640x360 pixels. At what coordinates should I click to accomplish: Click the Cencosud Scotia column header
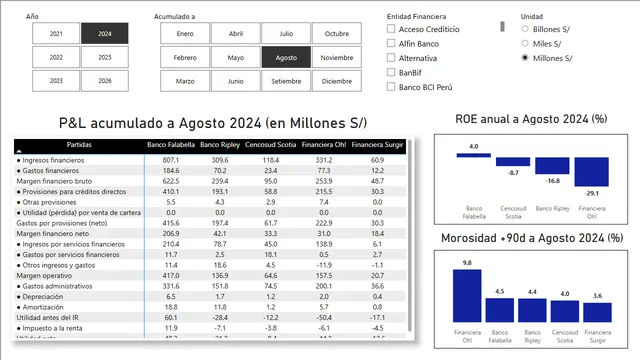click(271, 144)
